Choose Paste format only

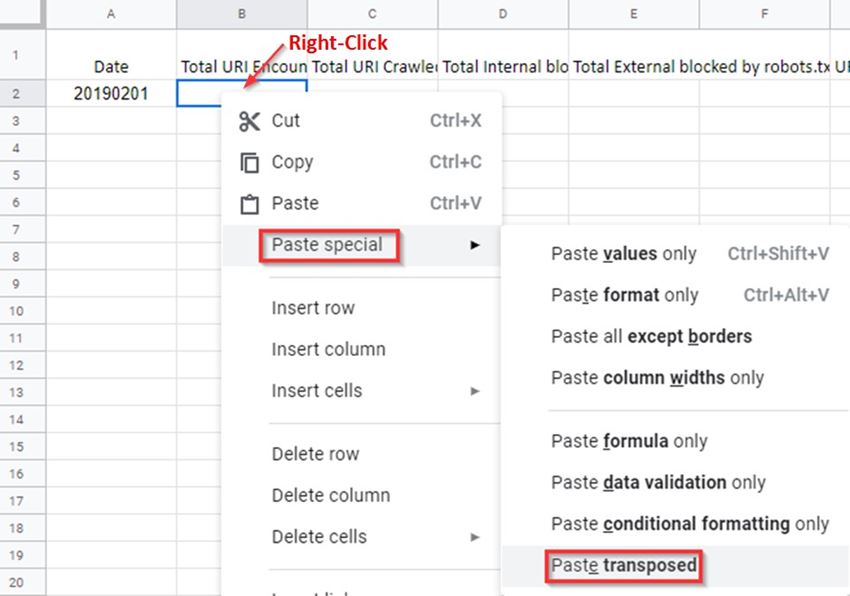point(624,295)
